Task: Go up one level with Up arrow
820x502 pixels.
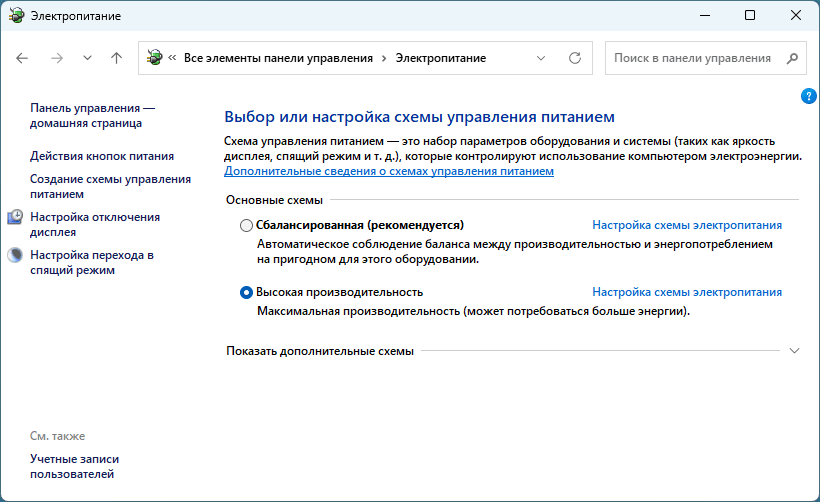Action: (x=116, y=58)
